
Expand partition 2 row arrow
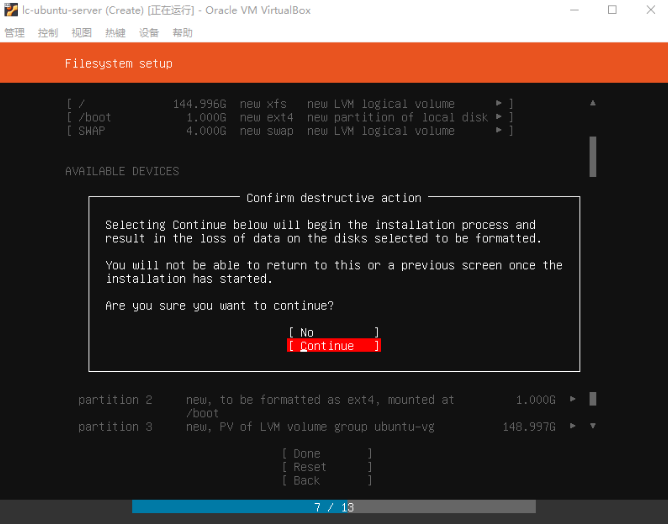point(573,399)
